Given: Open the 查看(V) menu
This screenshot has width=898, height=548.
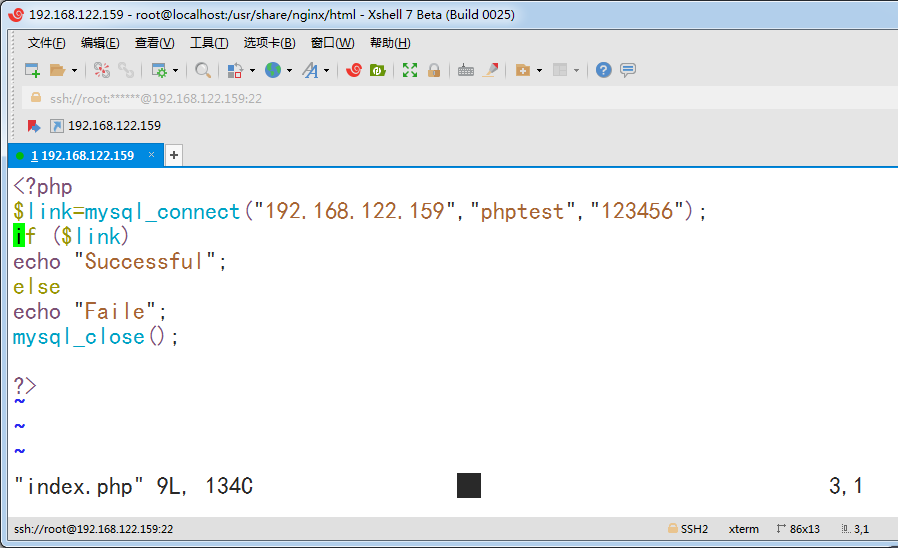Looking at the screenshot, I should pos(155,43).
